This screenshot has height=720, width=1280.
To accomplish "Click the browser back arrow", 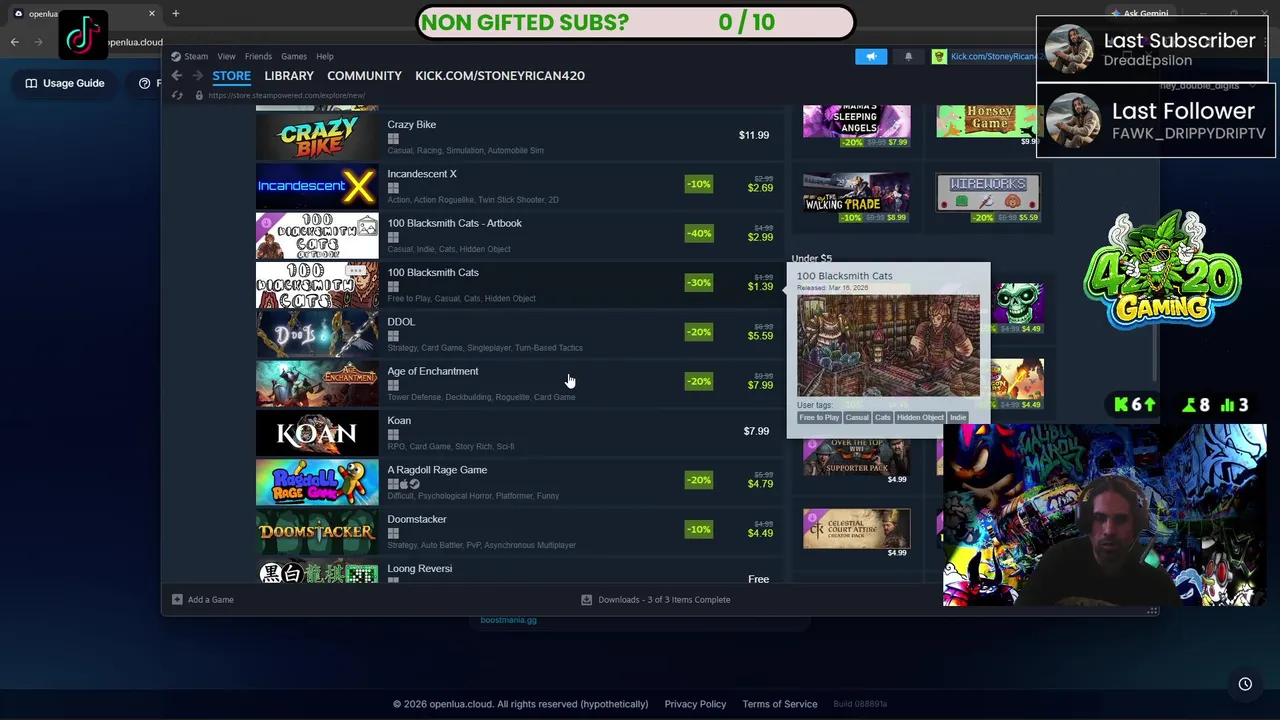I will point(15,41).
